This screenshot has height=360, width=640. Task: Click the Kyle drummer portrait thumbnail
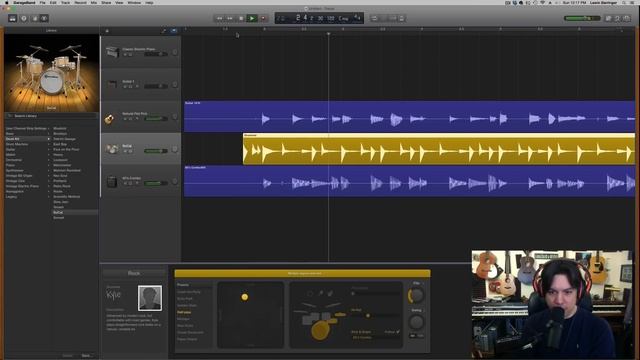click(x=150, y=298)
